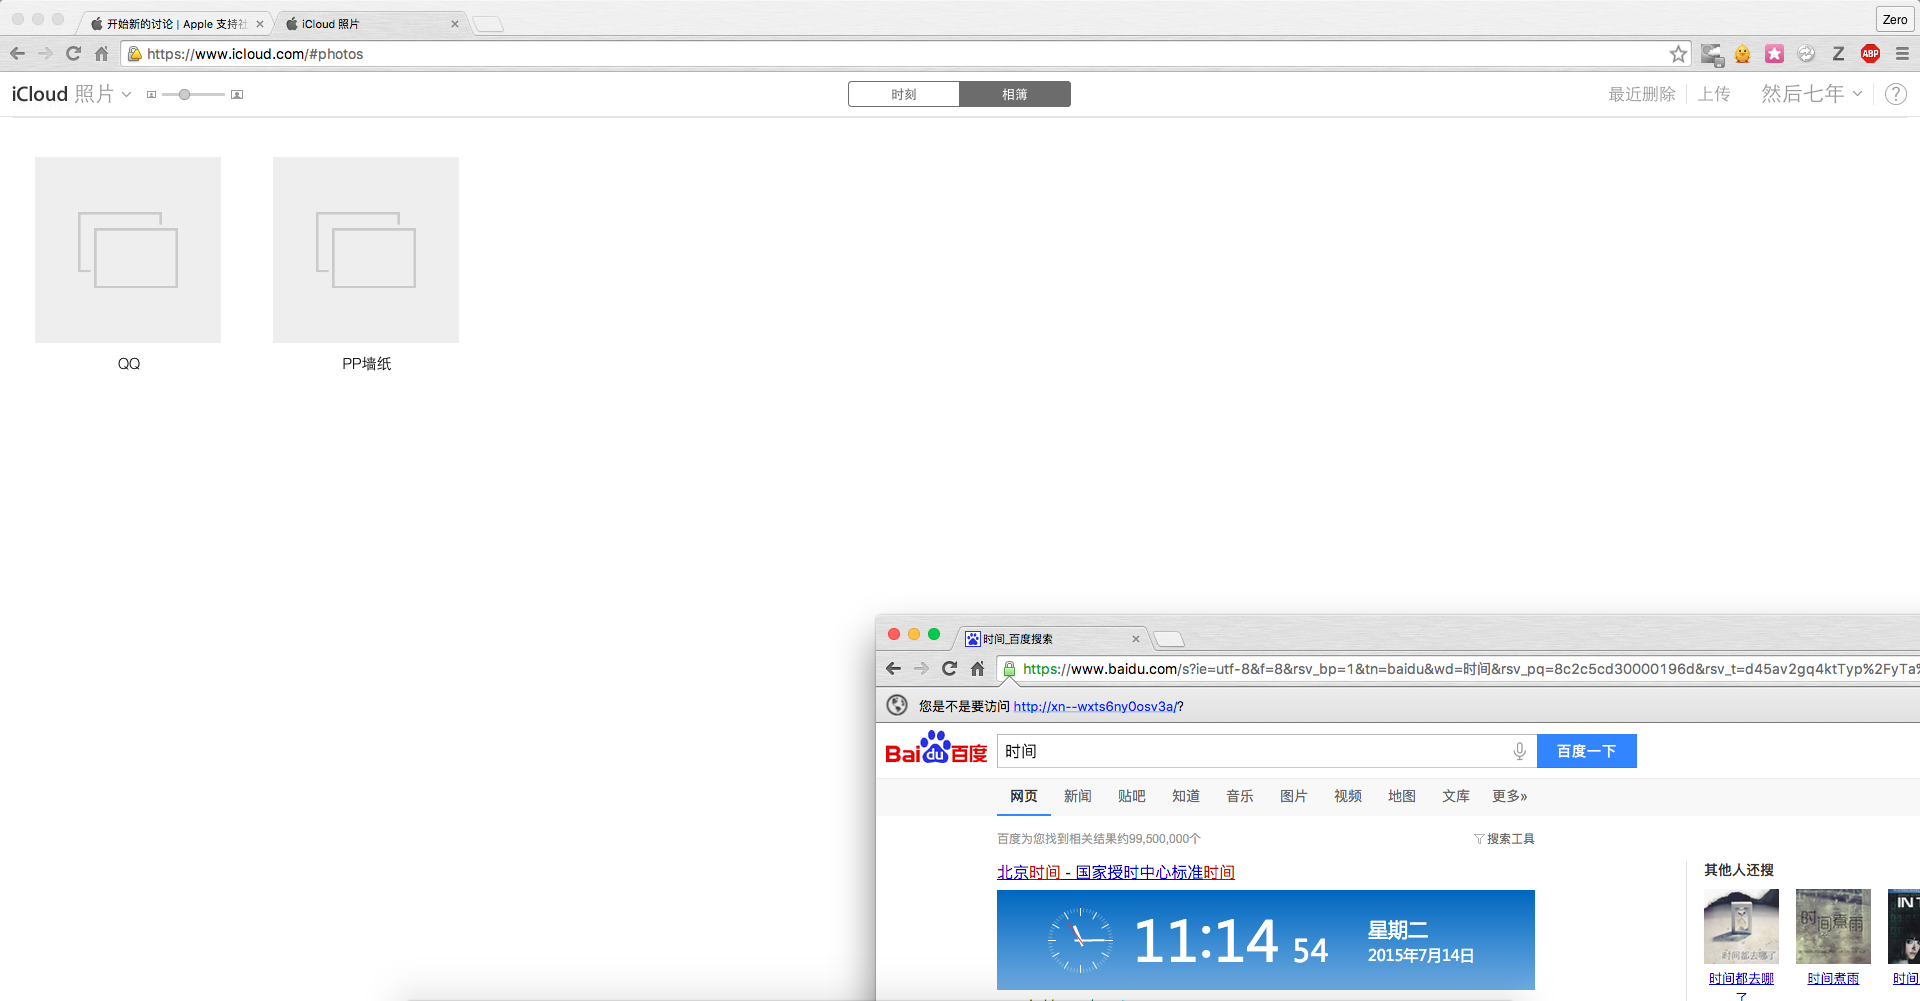Image resolution: width=1920 pixels, height=1001 pixels.
Task: Open home page in the iCloud browser window
Action: pyautogui.click(x=101, y=54)
